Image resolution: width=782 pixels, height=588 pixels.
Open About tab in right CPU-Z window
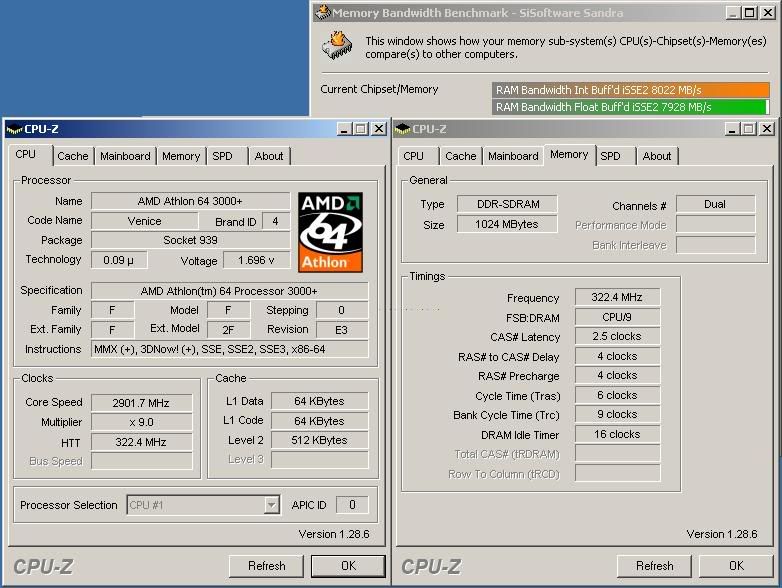[657, 156]
